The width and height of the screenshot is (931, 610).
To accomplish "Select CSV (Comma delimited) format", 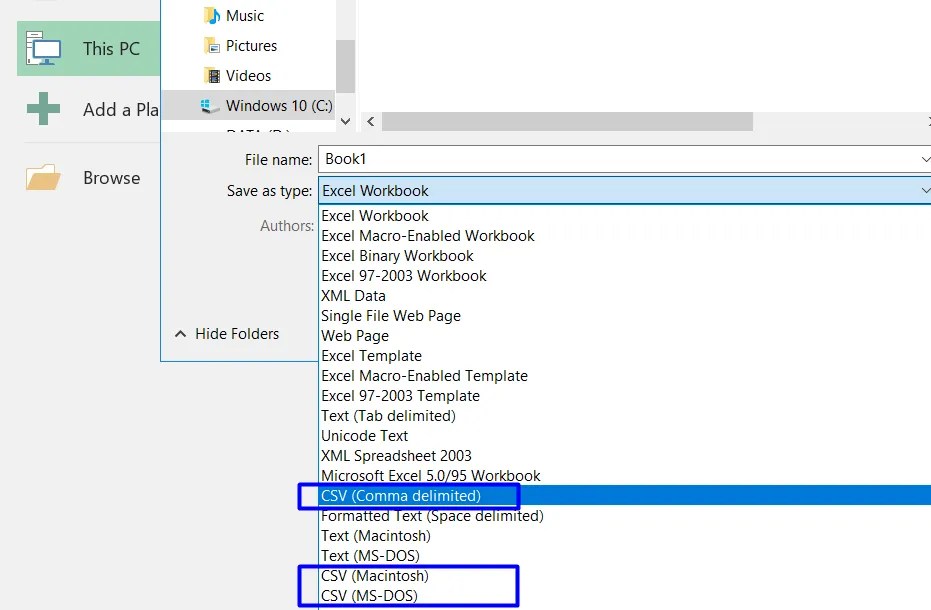I will pos(400,495).
